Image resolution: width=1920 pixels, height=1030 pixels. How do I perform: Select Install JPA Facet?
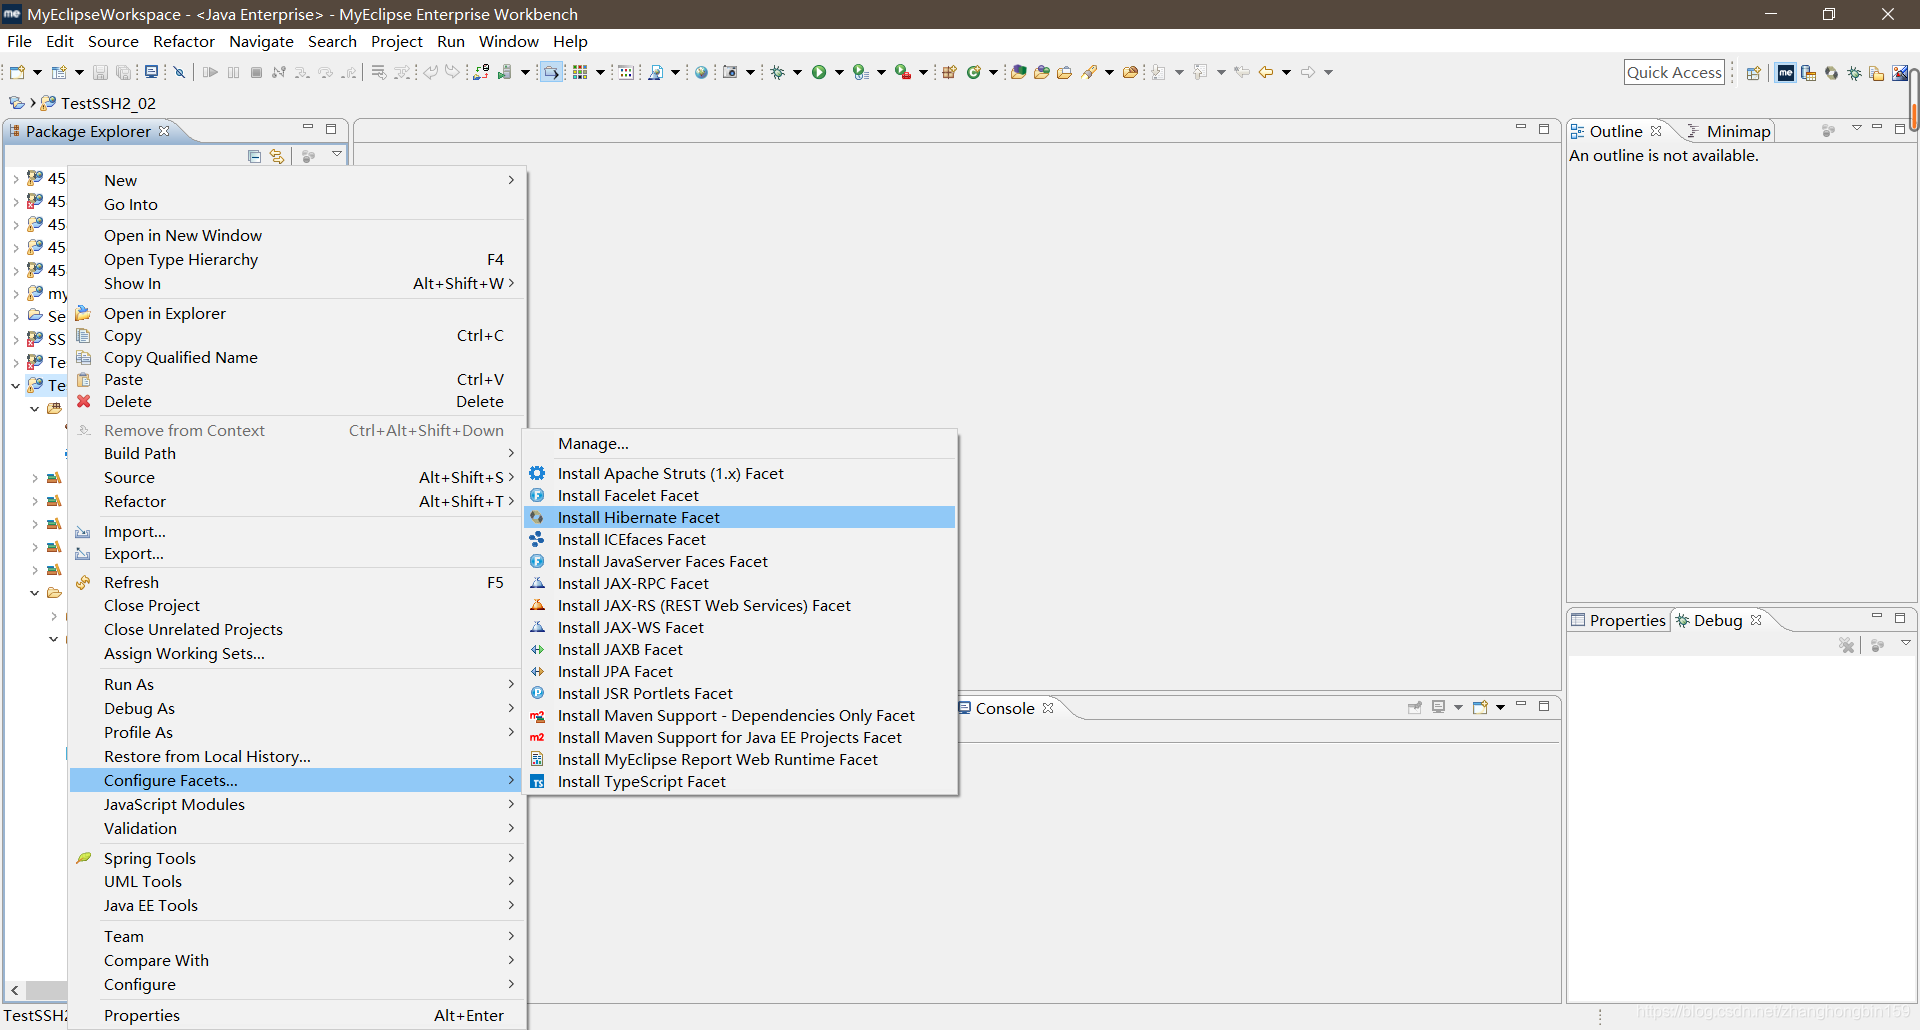pyautogui.click(x=740, y=671)
